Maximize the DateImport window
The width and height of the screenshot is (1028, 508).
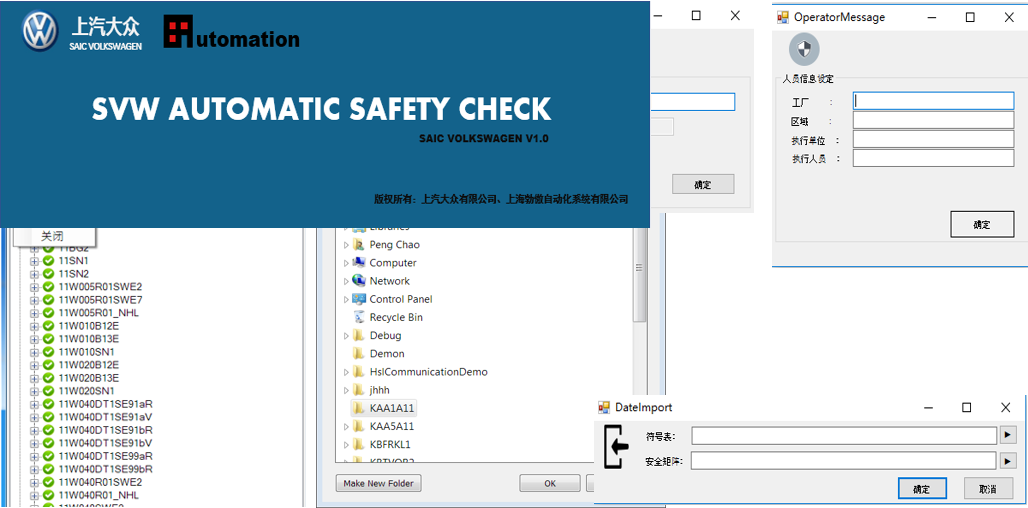pos(966,407)
